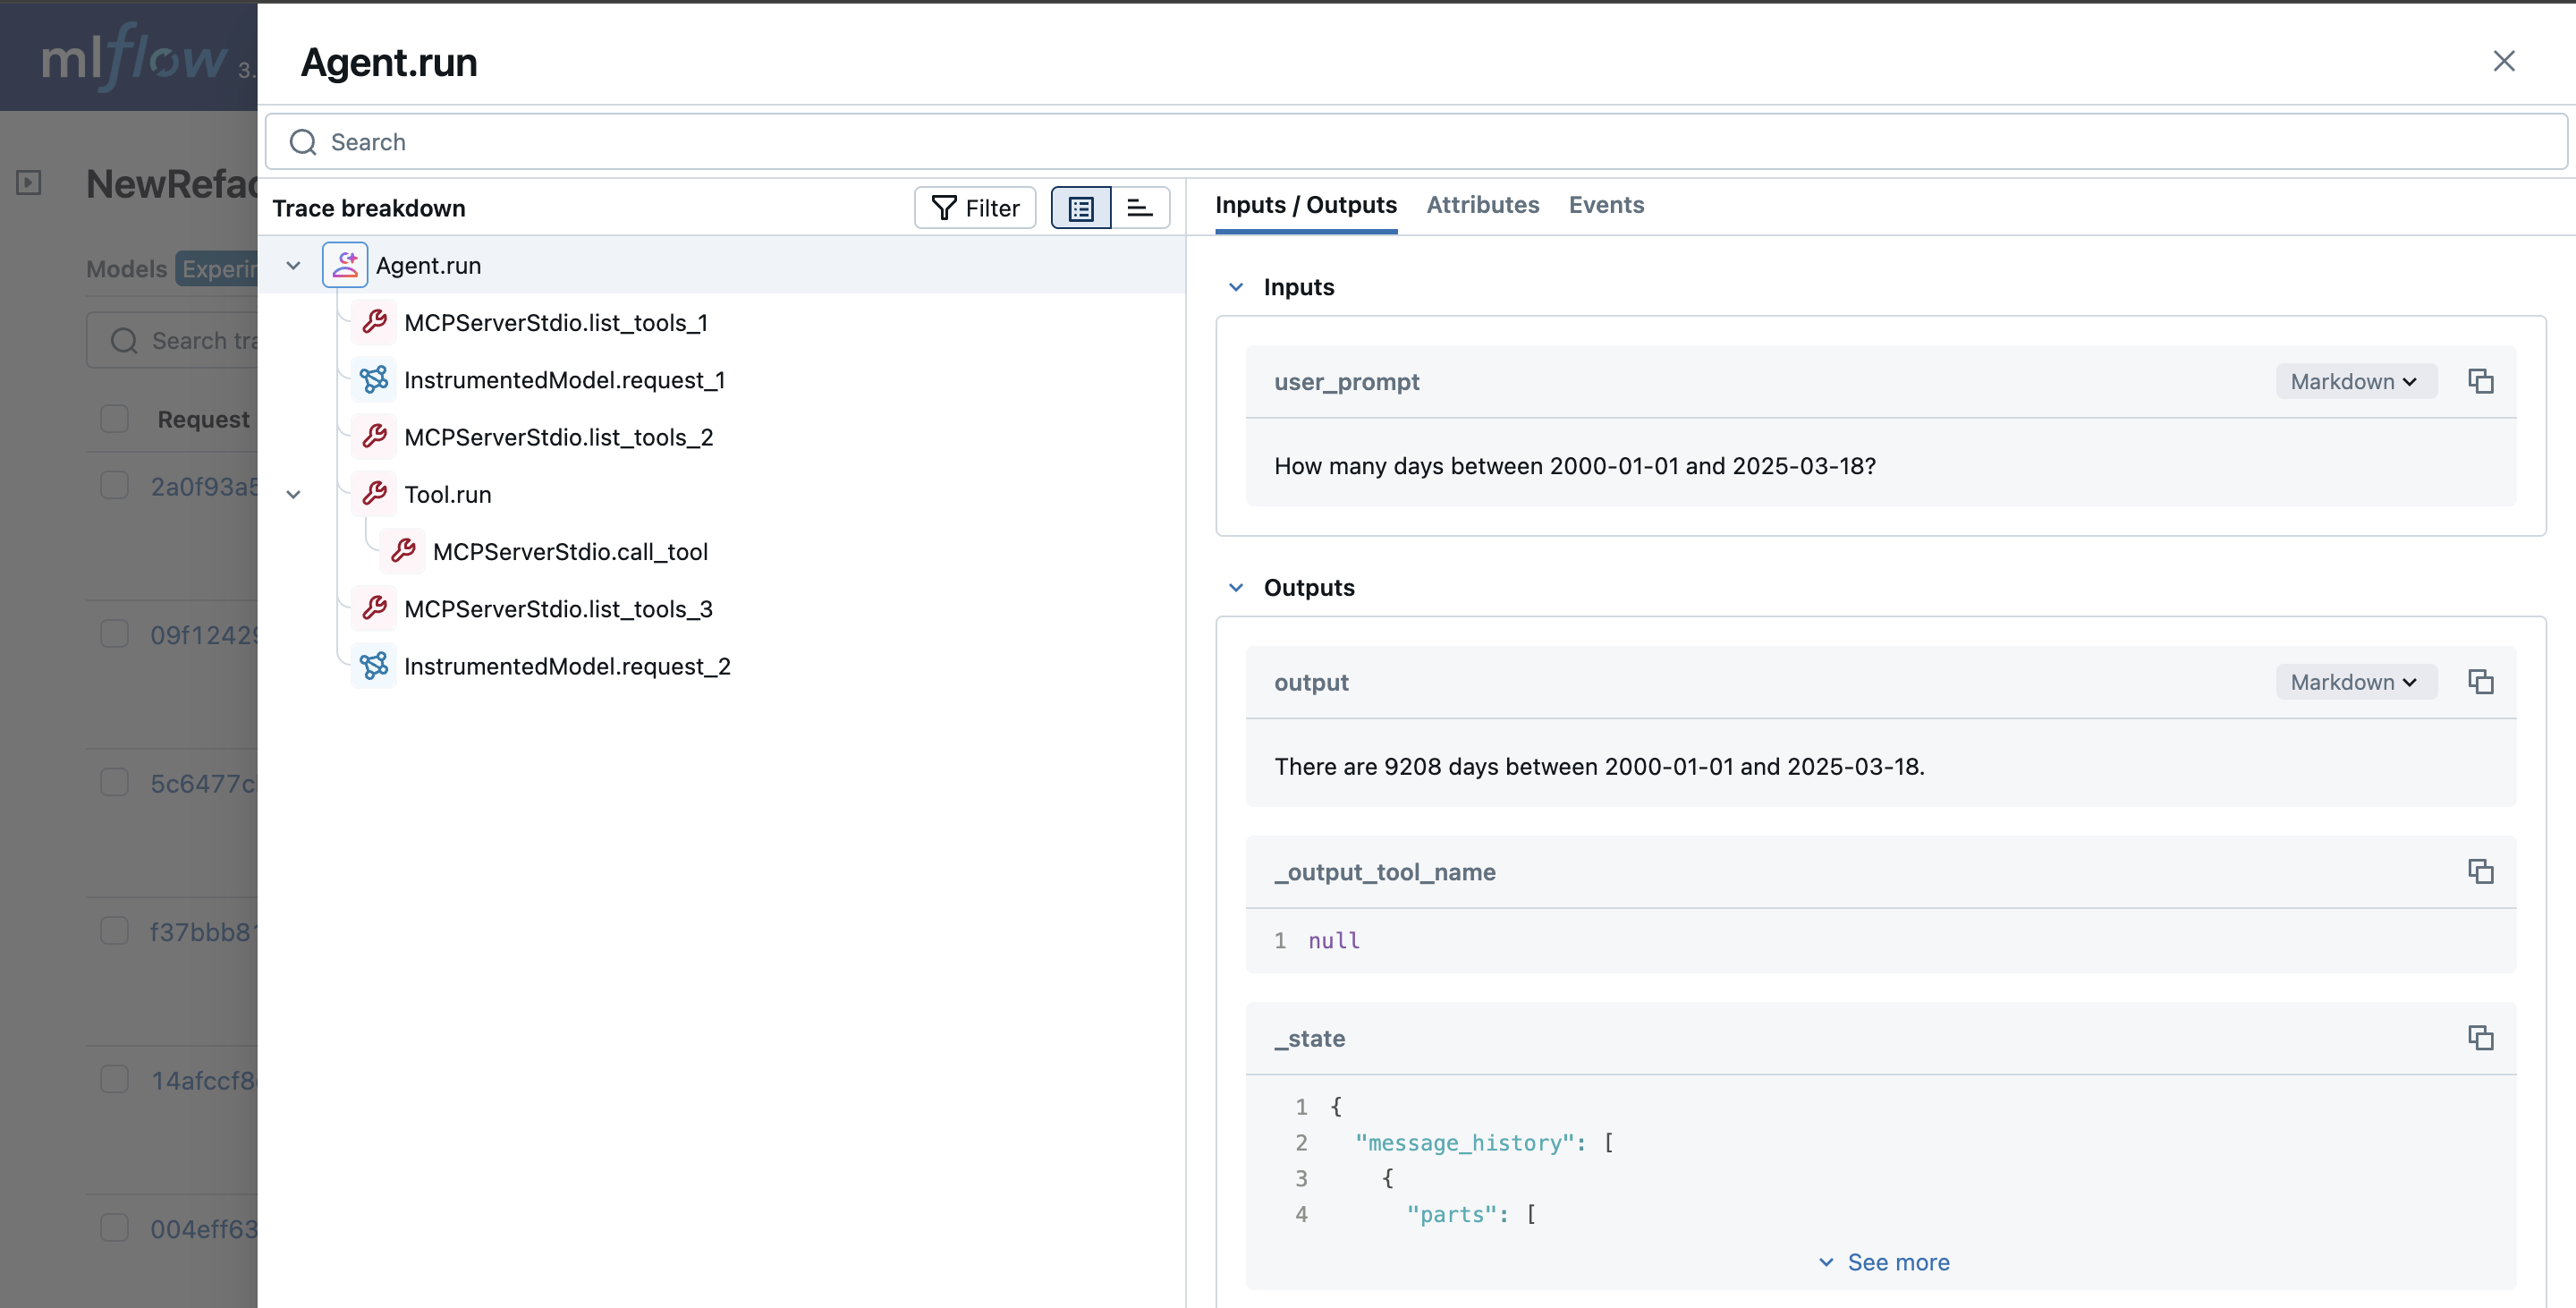Check the checkbox next to f37bbb8 row
The width and height of the screenshot is (2576, 1308).
click(114, 930)
